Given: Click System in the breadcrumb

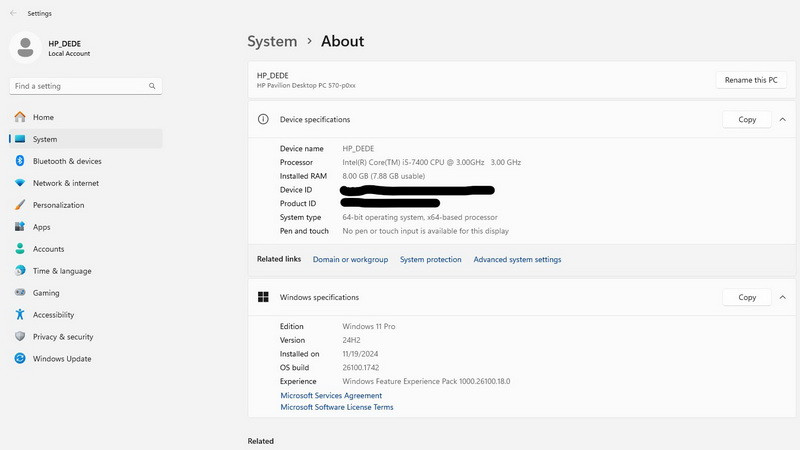Looking at the screenshot, I should coord(272,41).
